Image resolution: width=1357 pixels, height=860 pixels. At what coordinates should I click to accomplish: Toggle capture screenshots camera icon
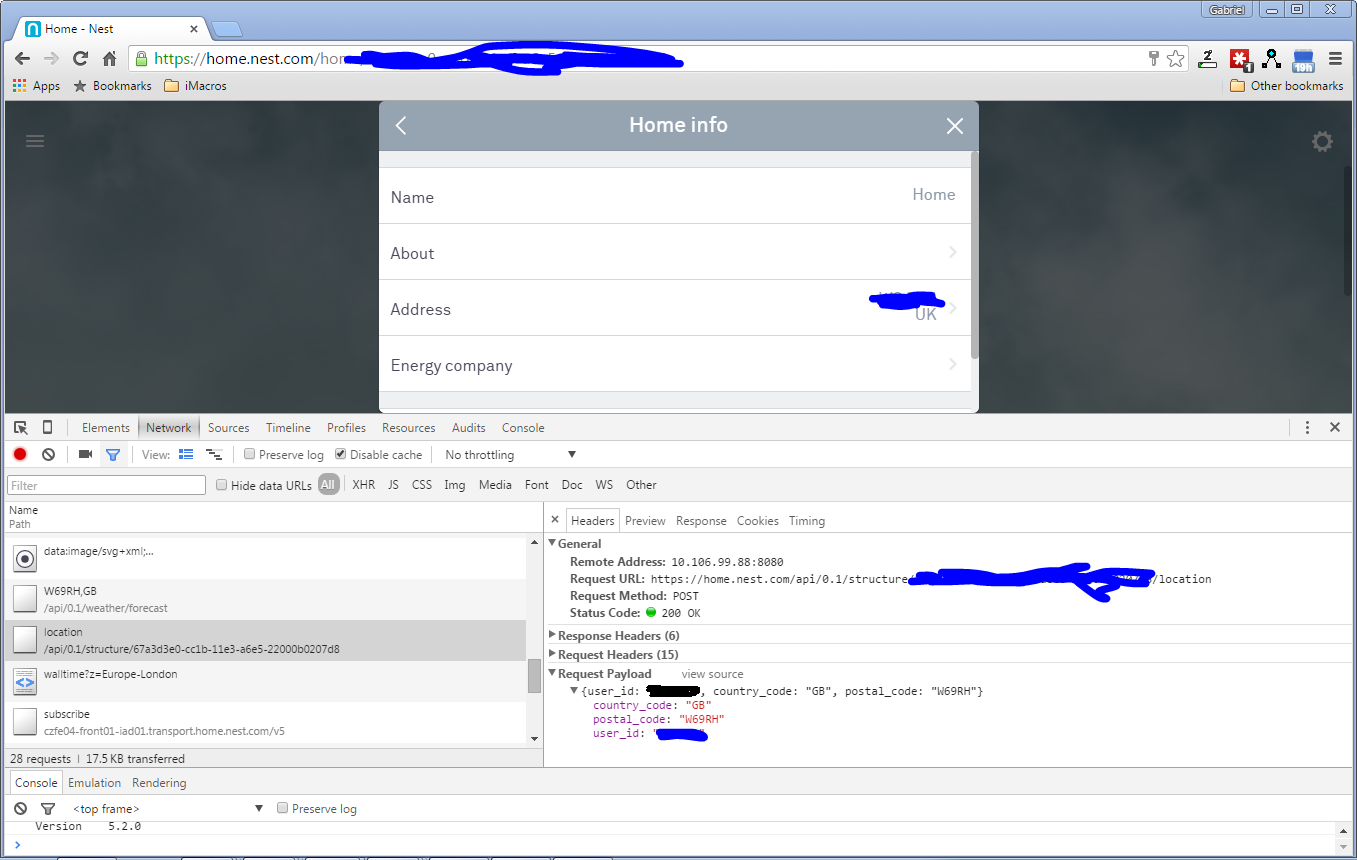tap(85, 455)
